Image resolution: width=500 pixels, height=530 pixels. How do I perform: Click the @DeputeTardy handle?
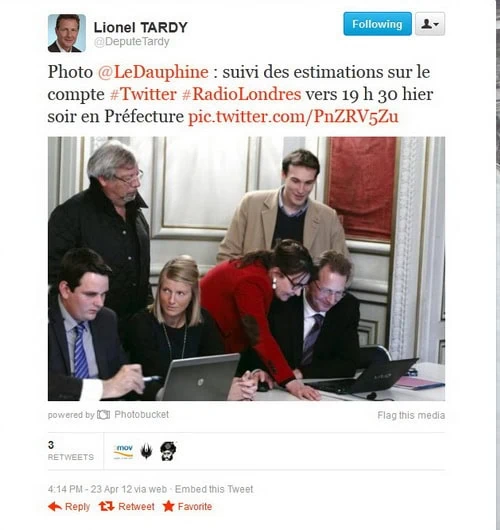(132, 42)
